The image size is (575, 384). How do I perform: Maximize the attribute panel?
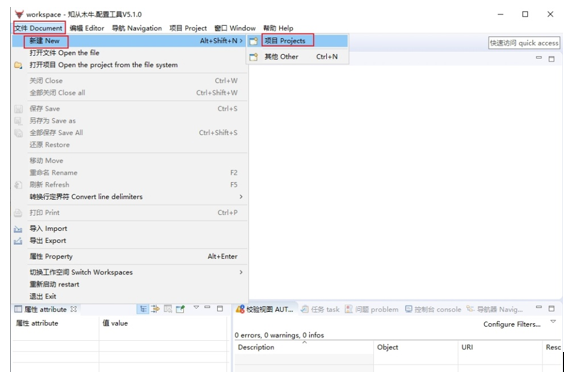click(x=220, y=309)
